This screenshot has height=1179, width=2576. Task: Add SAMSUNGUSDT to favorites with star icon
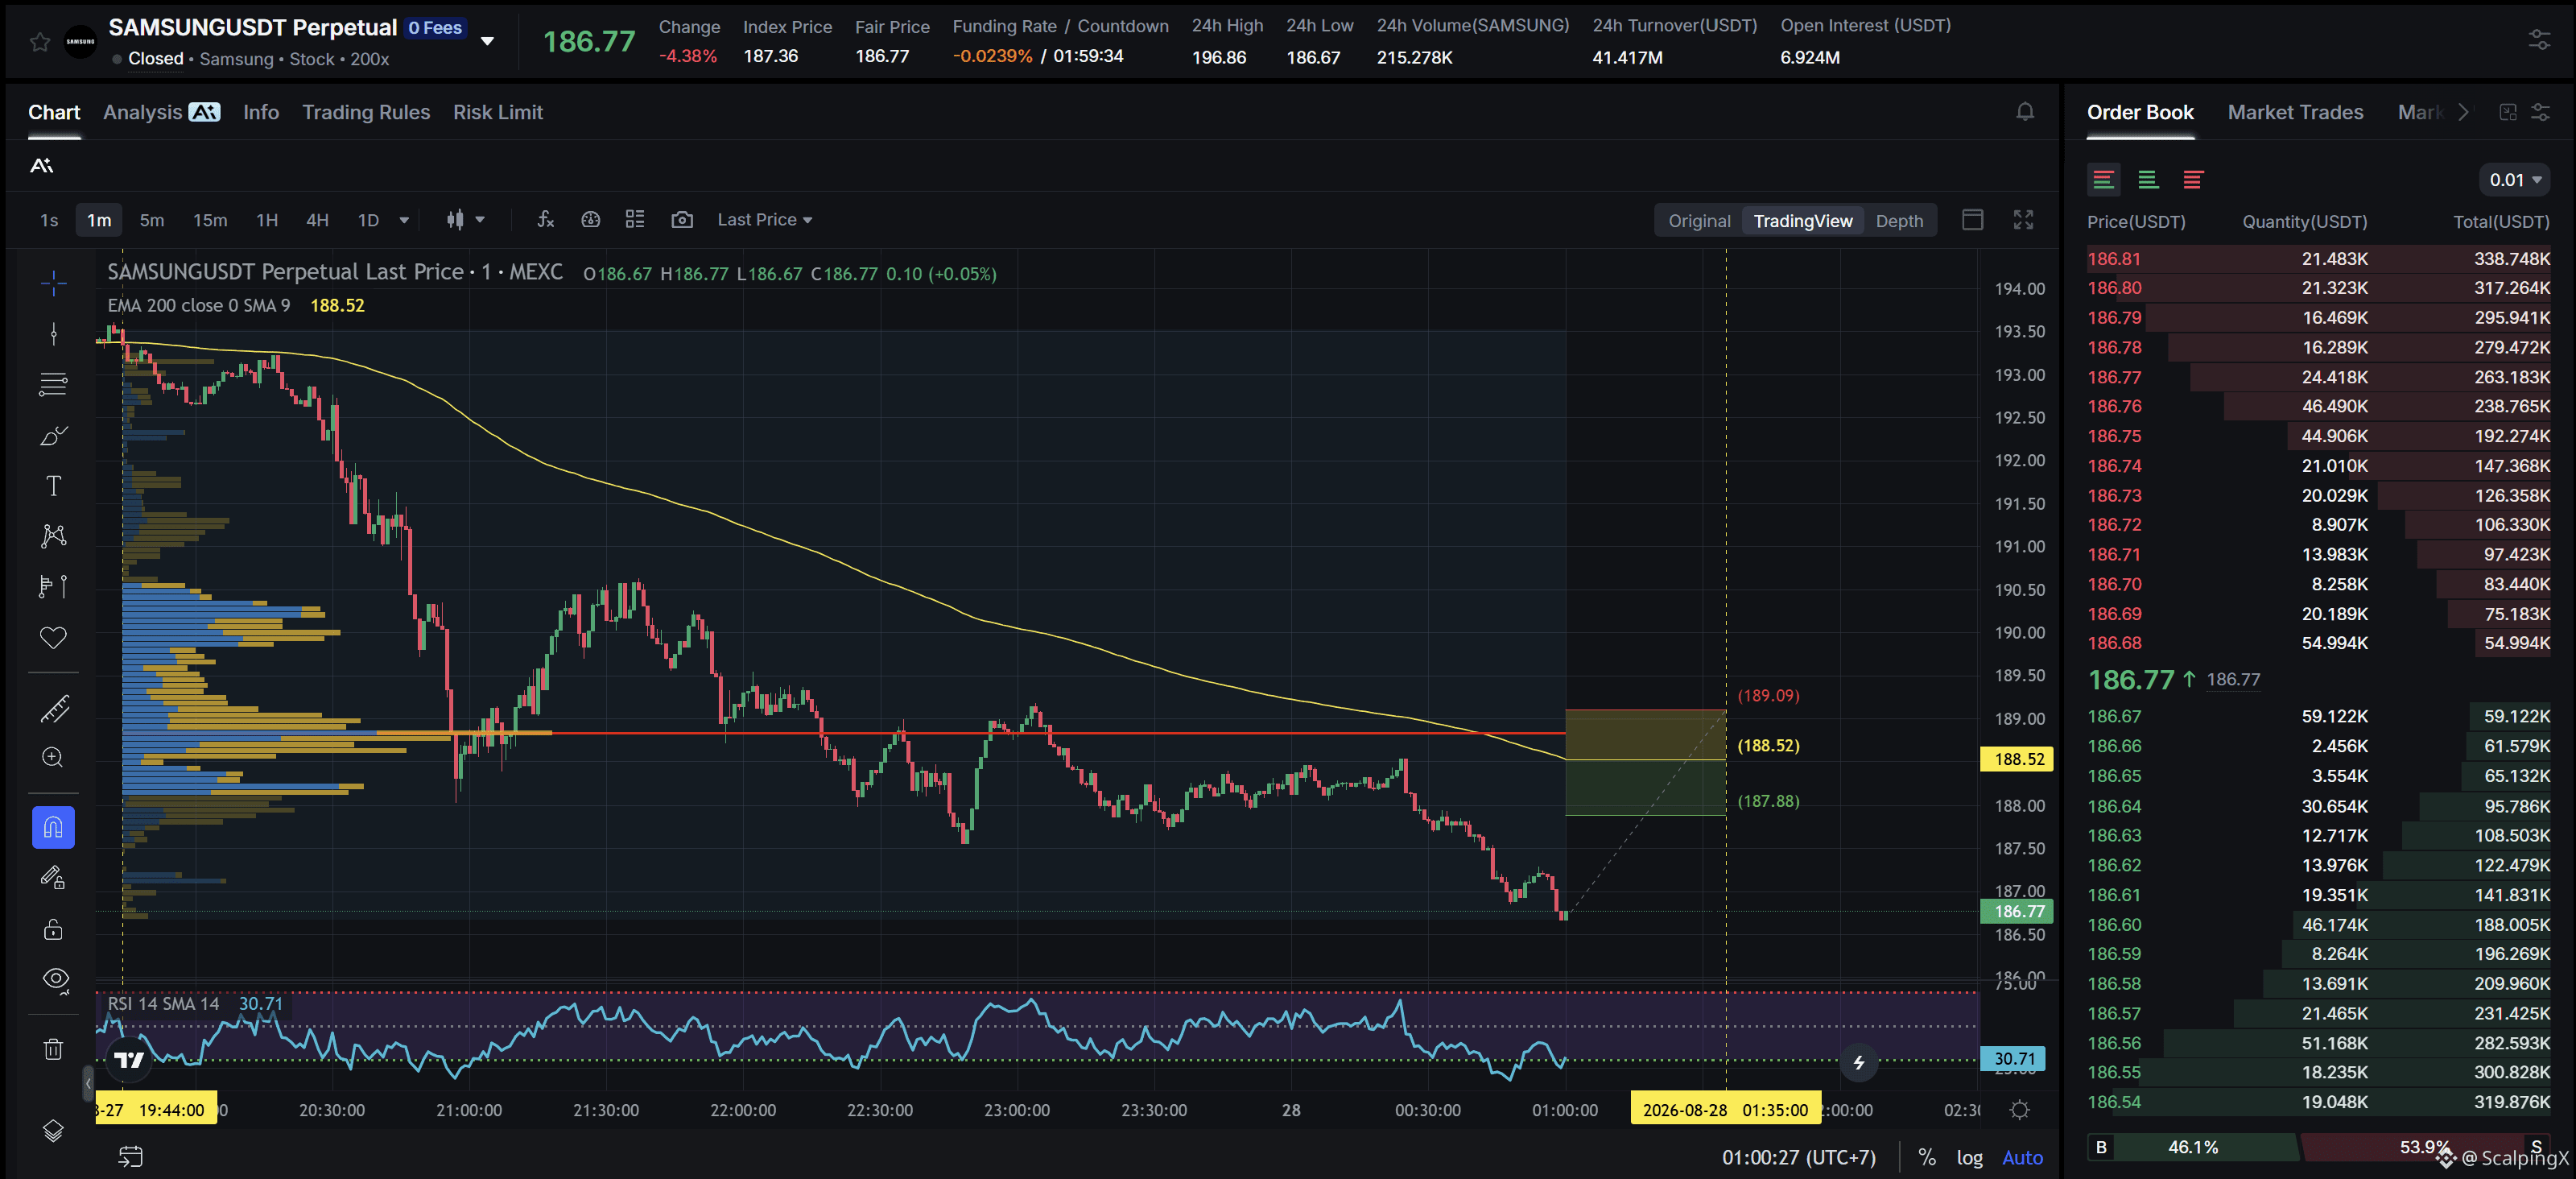coord(40,42)
